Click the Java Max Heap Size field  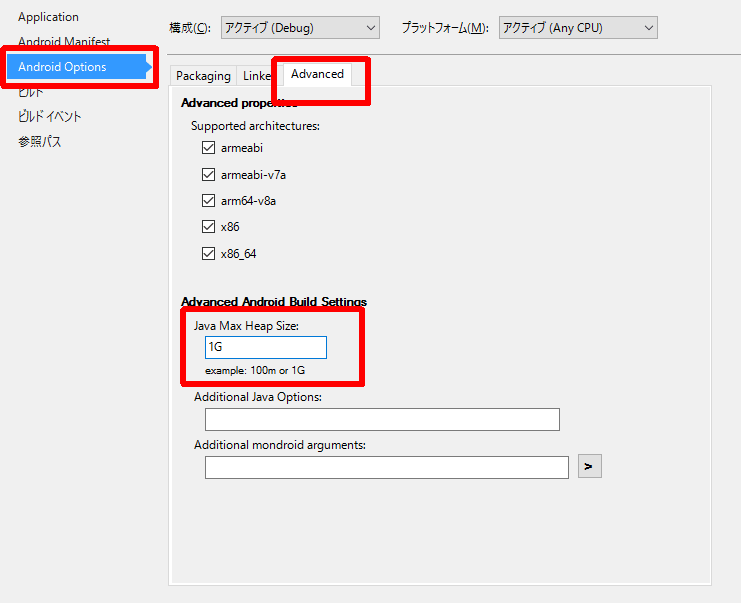pyautogui.click(x=266, y=347)
